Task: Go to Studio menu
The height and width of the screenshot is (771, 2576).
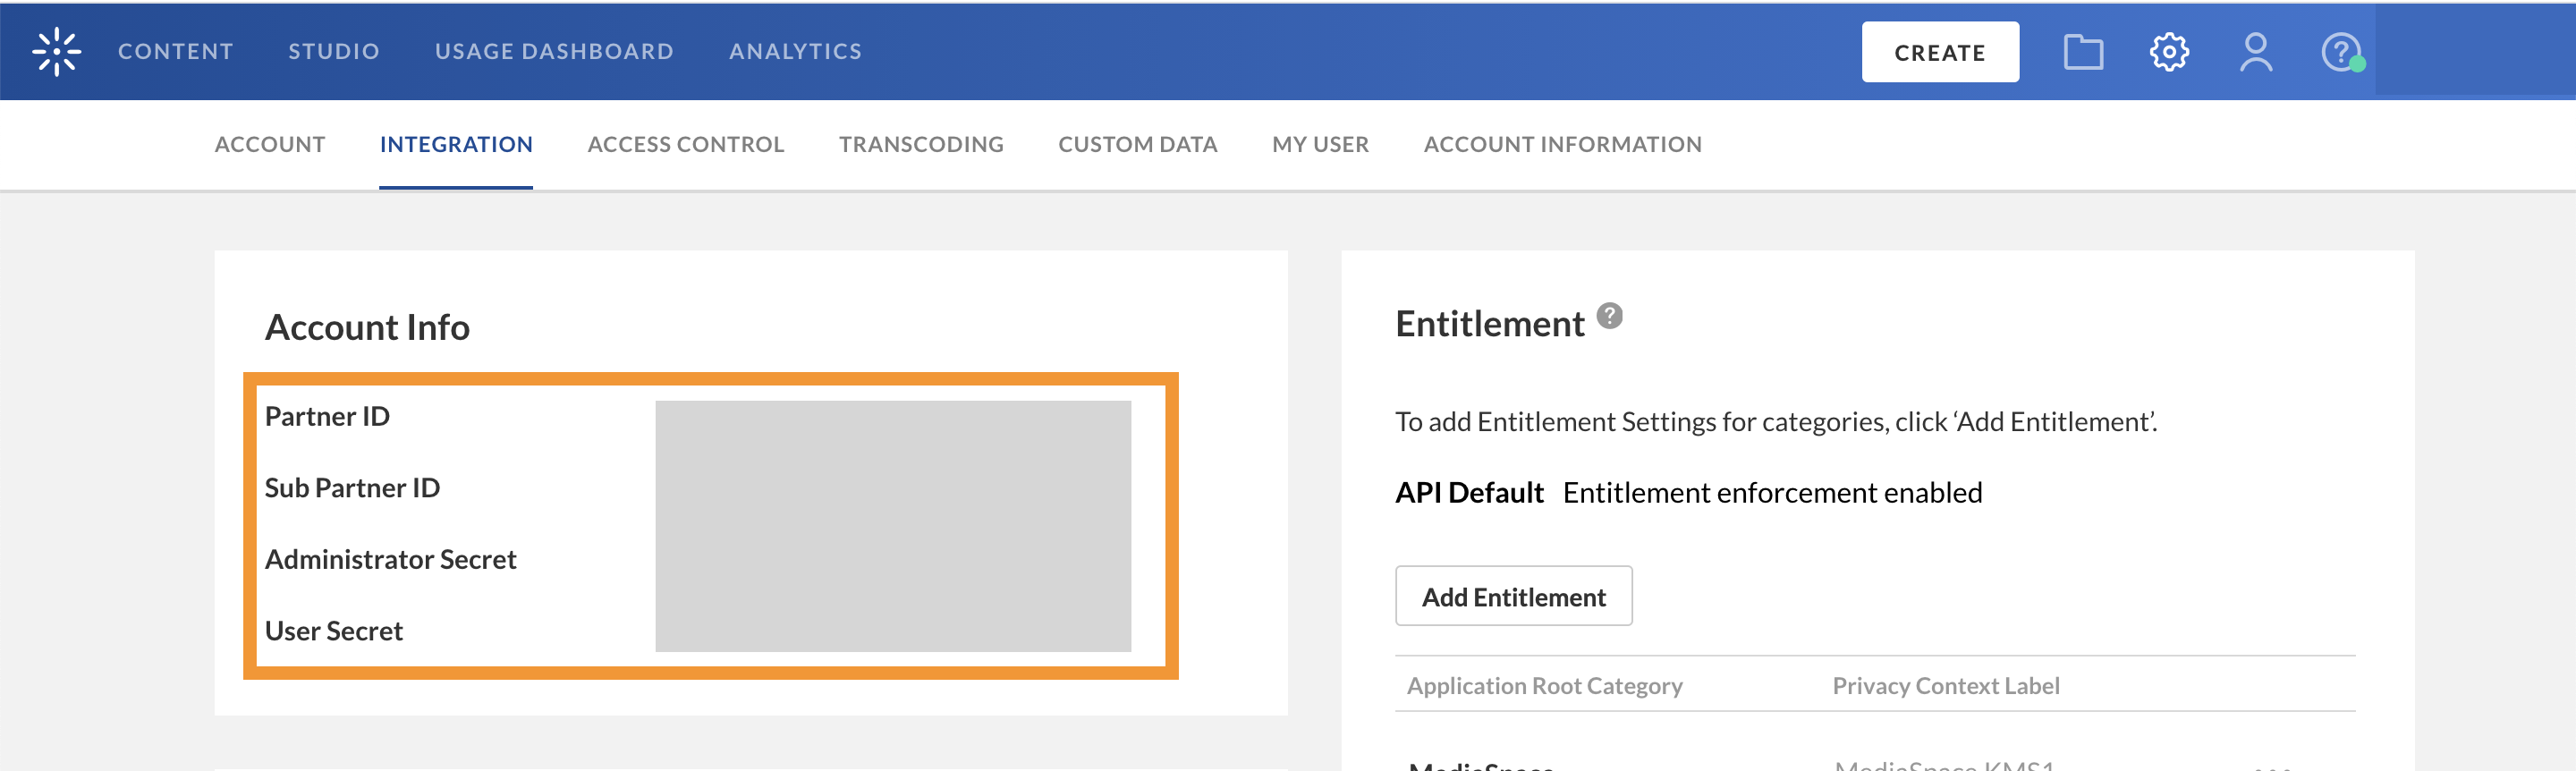Action: point(334,51)
